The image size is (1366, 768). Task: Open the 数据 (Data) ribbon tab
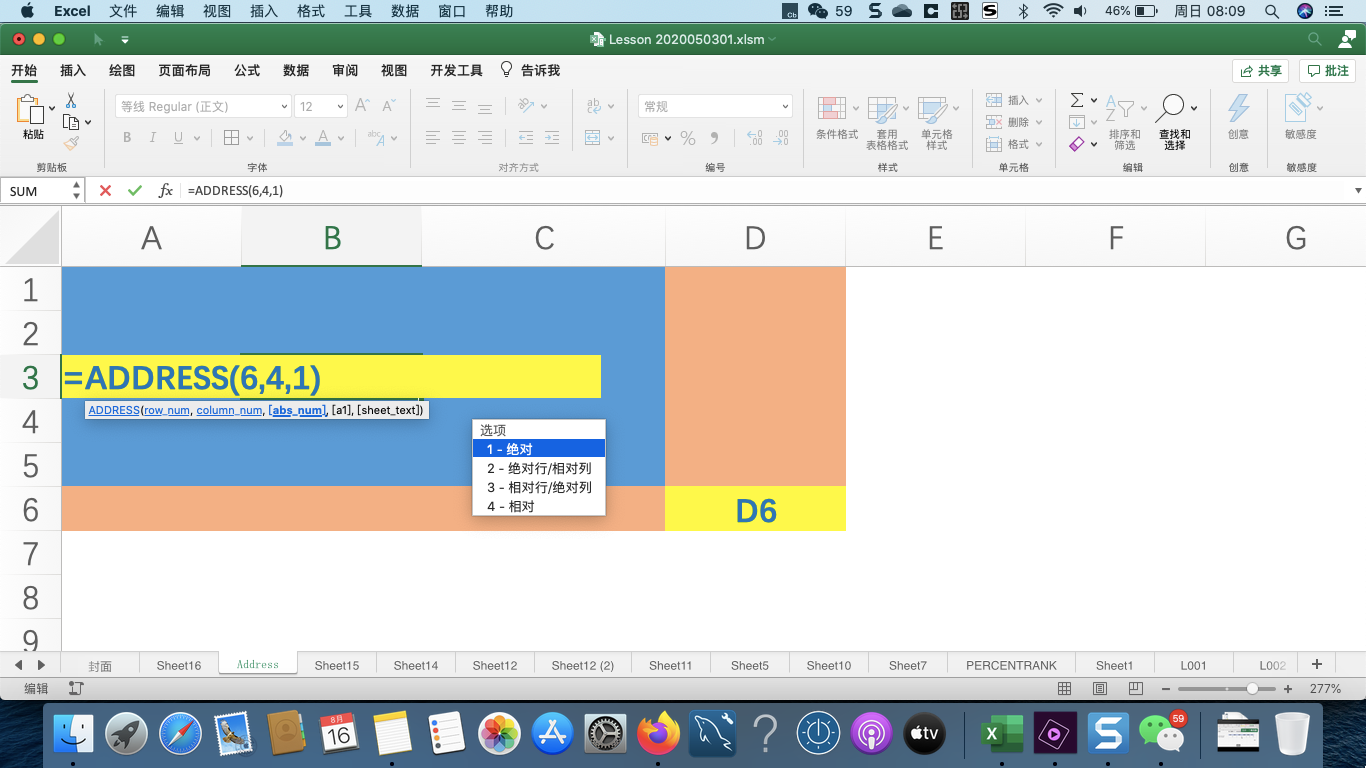[296, 70]
